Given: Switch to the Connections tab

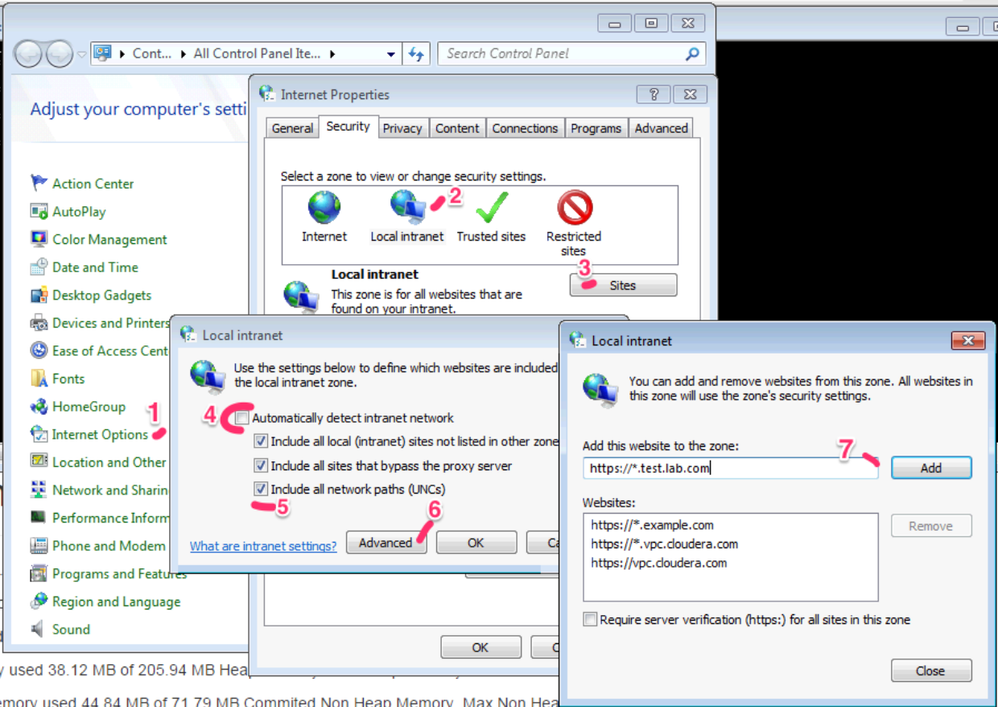Looking at the screenshot, I should point(524,129).
